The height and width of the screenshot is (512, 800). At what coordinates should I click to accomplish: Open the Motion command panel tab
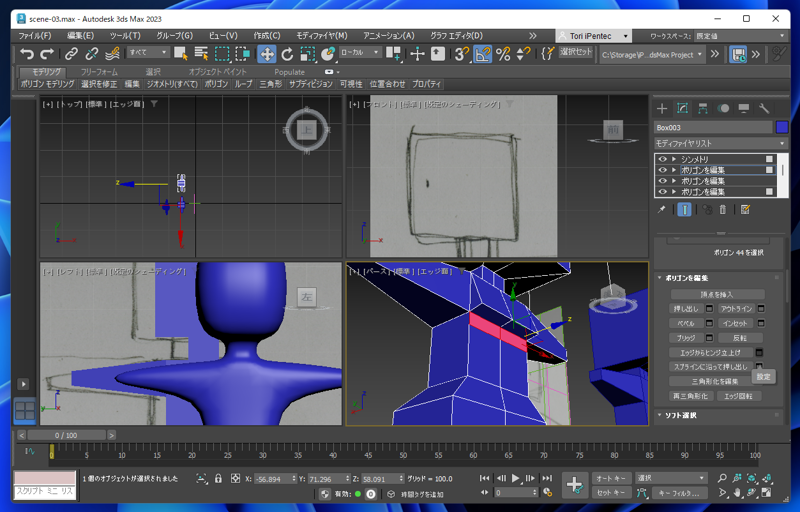723,108
